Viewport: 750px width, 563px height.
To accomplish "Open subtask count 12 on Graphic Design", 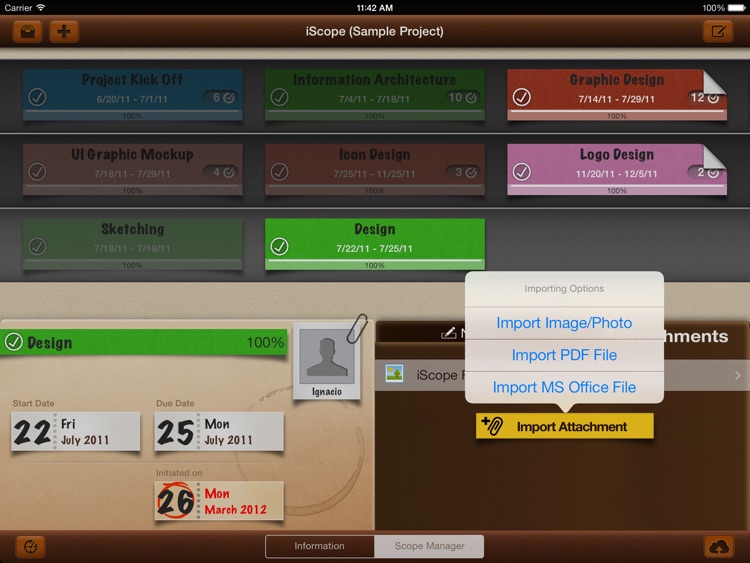I will 705,98.
